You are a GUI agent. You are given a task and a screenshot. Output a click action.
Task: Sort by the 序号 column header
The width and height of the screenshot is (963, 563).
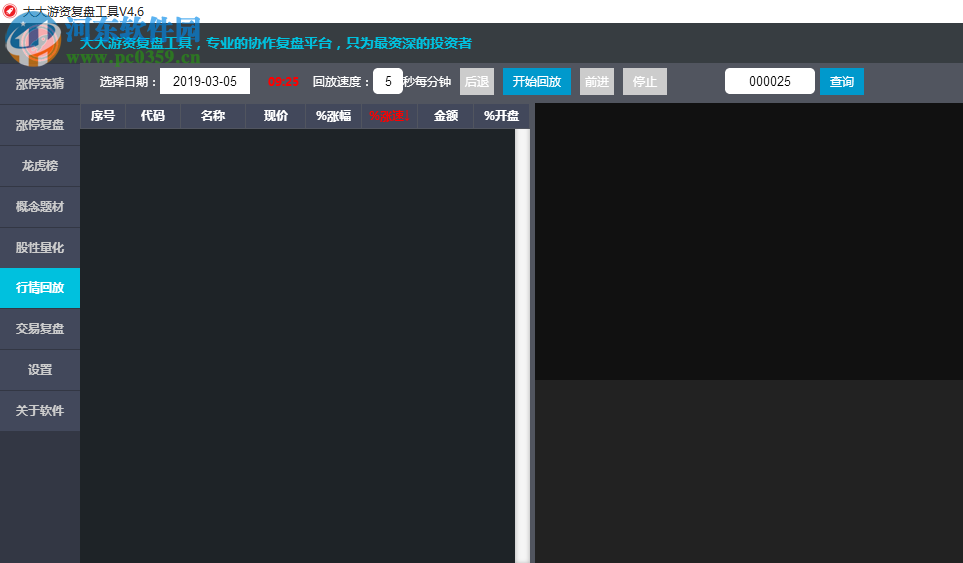tap(103, 115)
